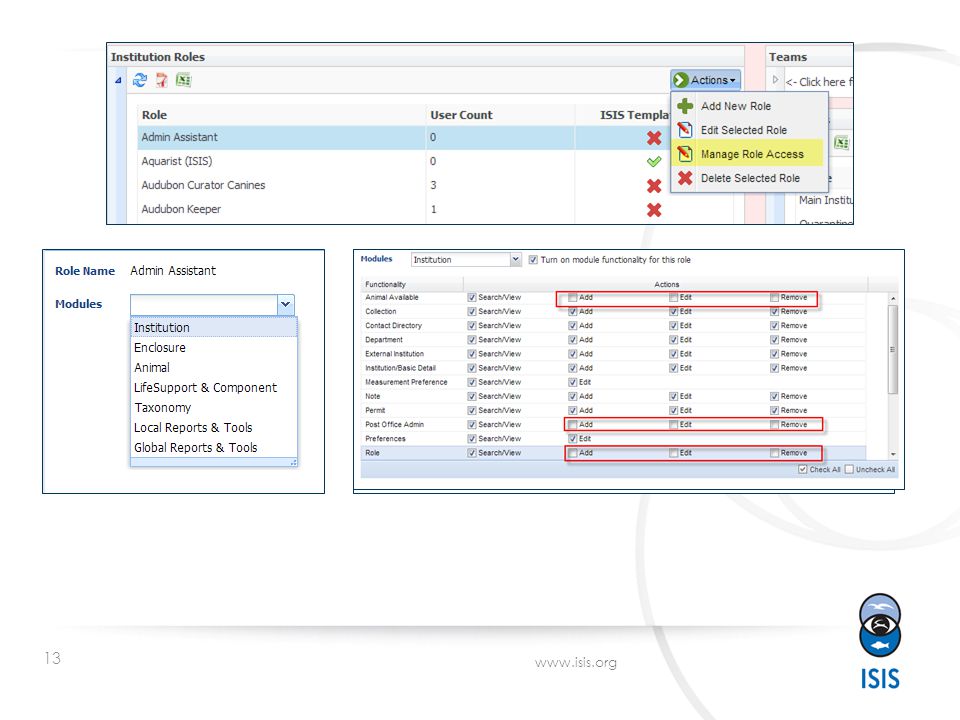Image resolution: width=960 pixels, height=720 pixels.
Task: Collapse the Institution Roles panel triangle
Action: 118,80
